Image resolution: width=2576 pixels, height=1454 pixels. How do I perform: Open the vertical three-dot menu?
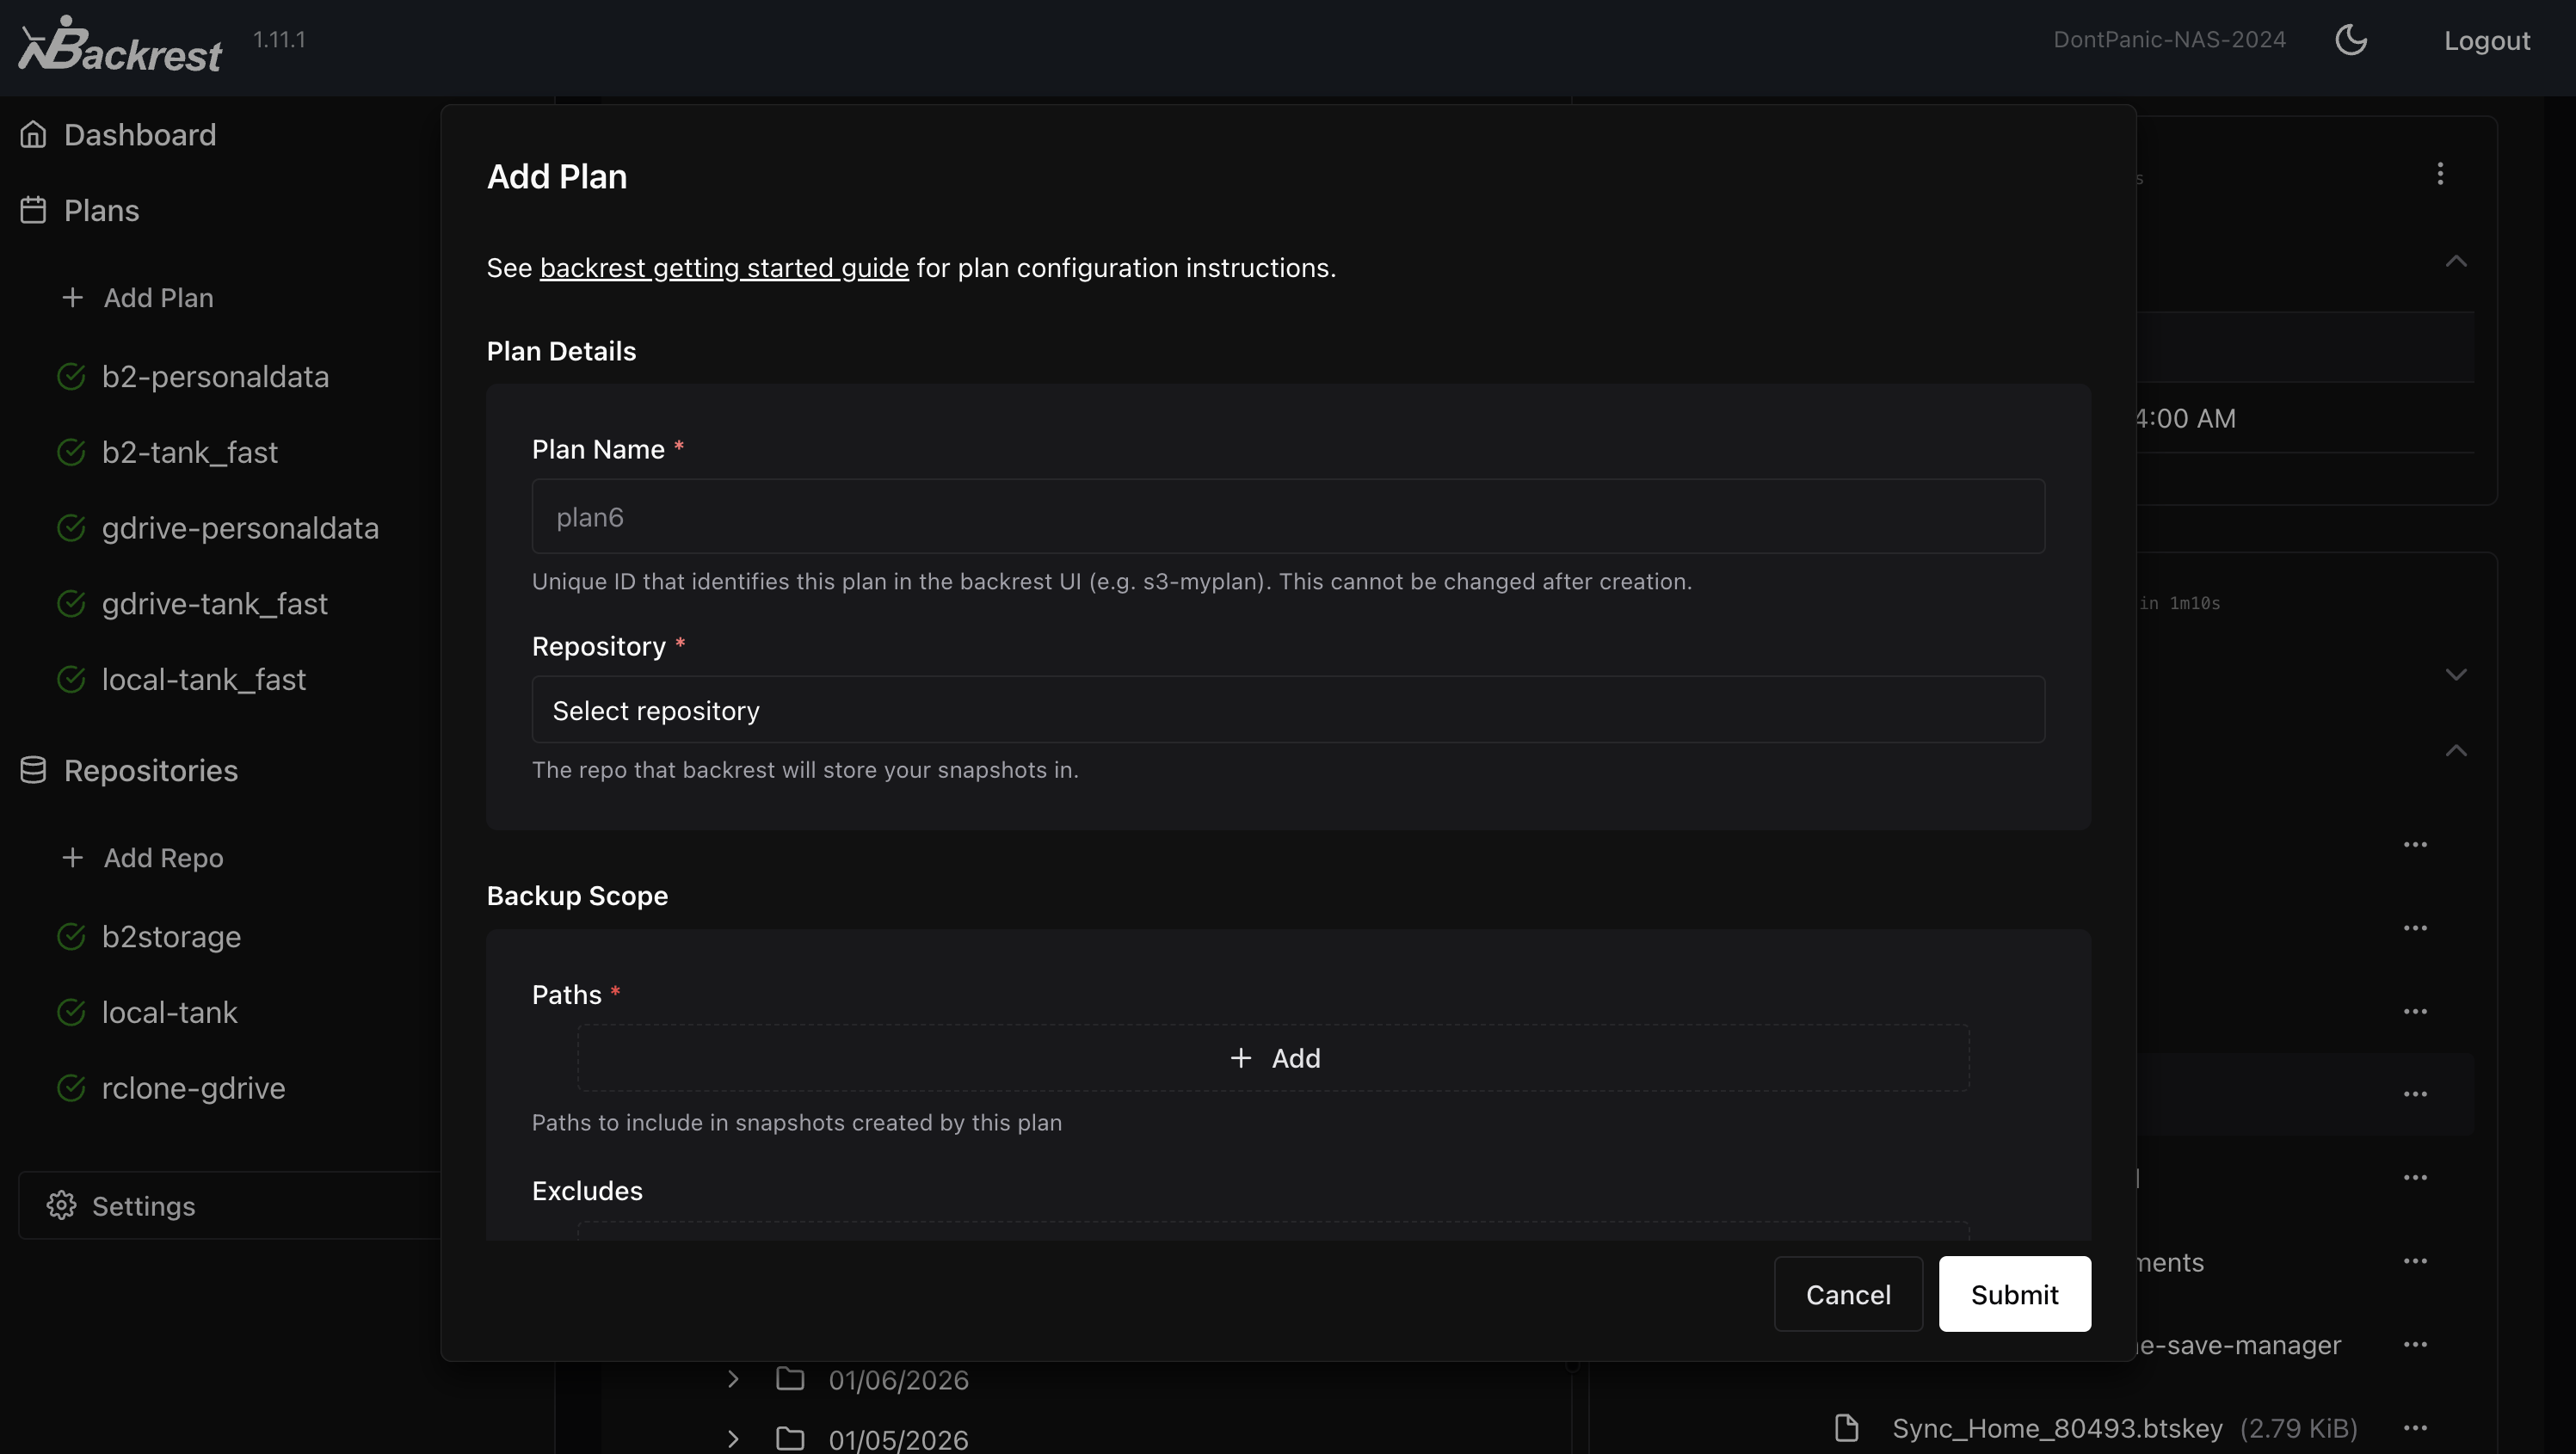tap(2440, 174)
